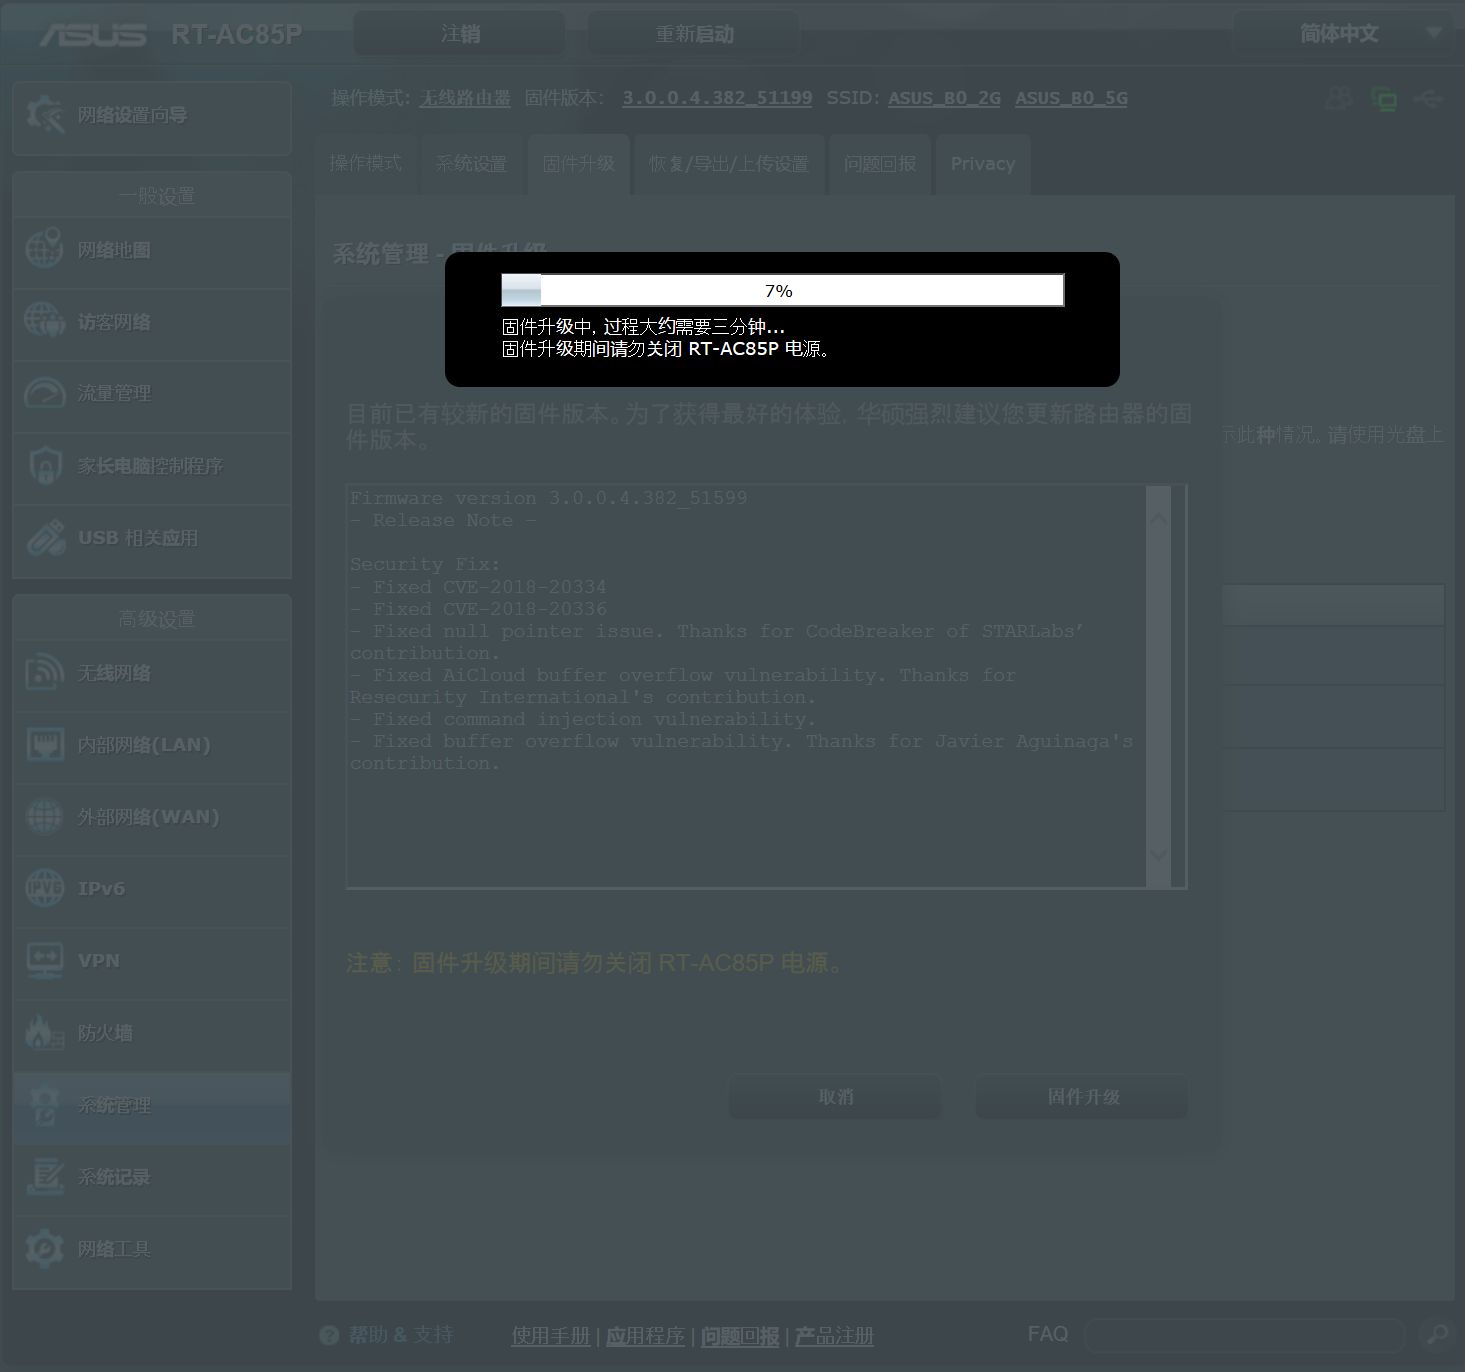Open the ASUS_B0_2G SSID link
The height and width of the screenshot is (1372, 1465).
944,98
